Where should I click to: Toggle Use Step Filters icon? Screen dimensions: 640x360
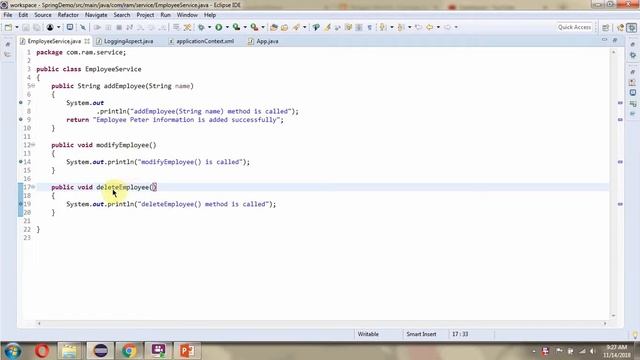pyautogui.click(x=187, y=27)
